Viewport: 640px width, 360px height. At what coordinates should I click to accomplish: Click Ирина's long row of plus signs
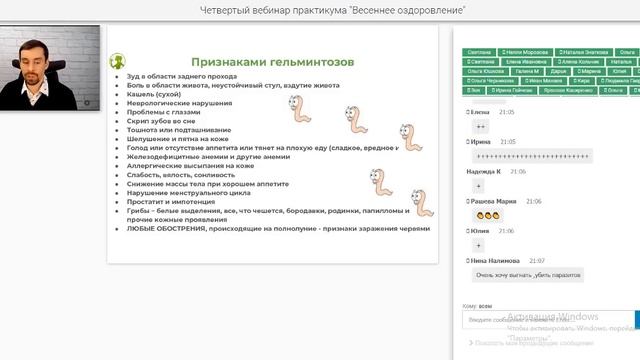click(533, 156)
